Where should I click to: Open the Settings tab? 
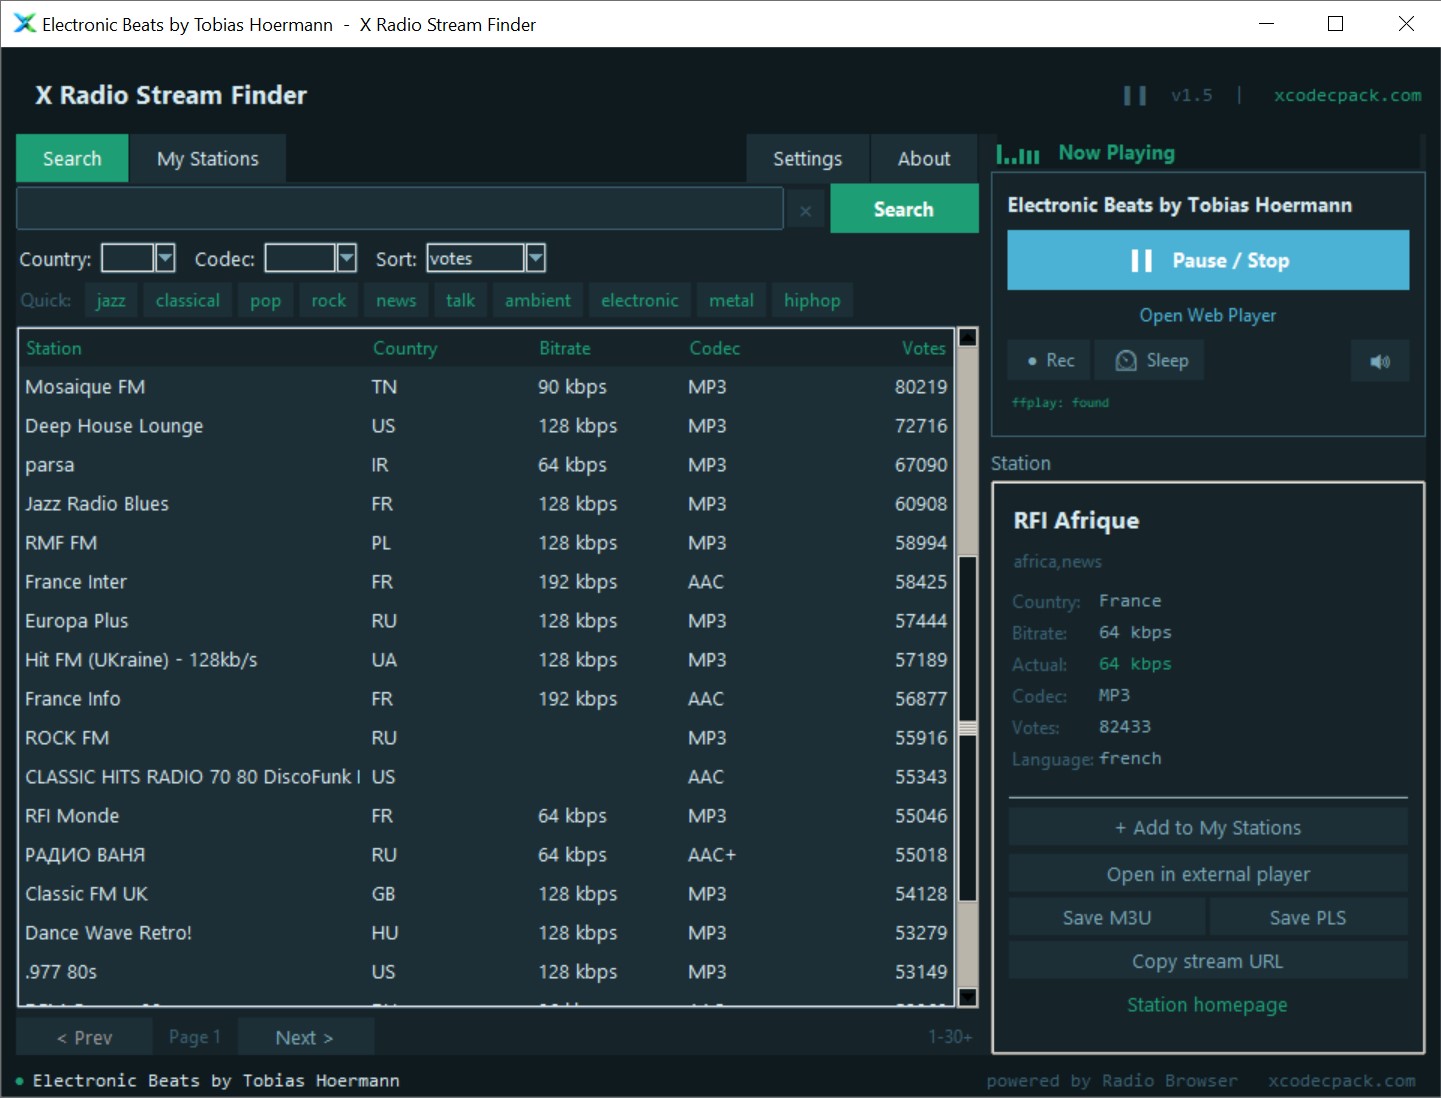click(x=807, y=159)
